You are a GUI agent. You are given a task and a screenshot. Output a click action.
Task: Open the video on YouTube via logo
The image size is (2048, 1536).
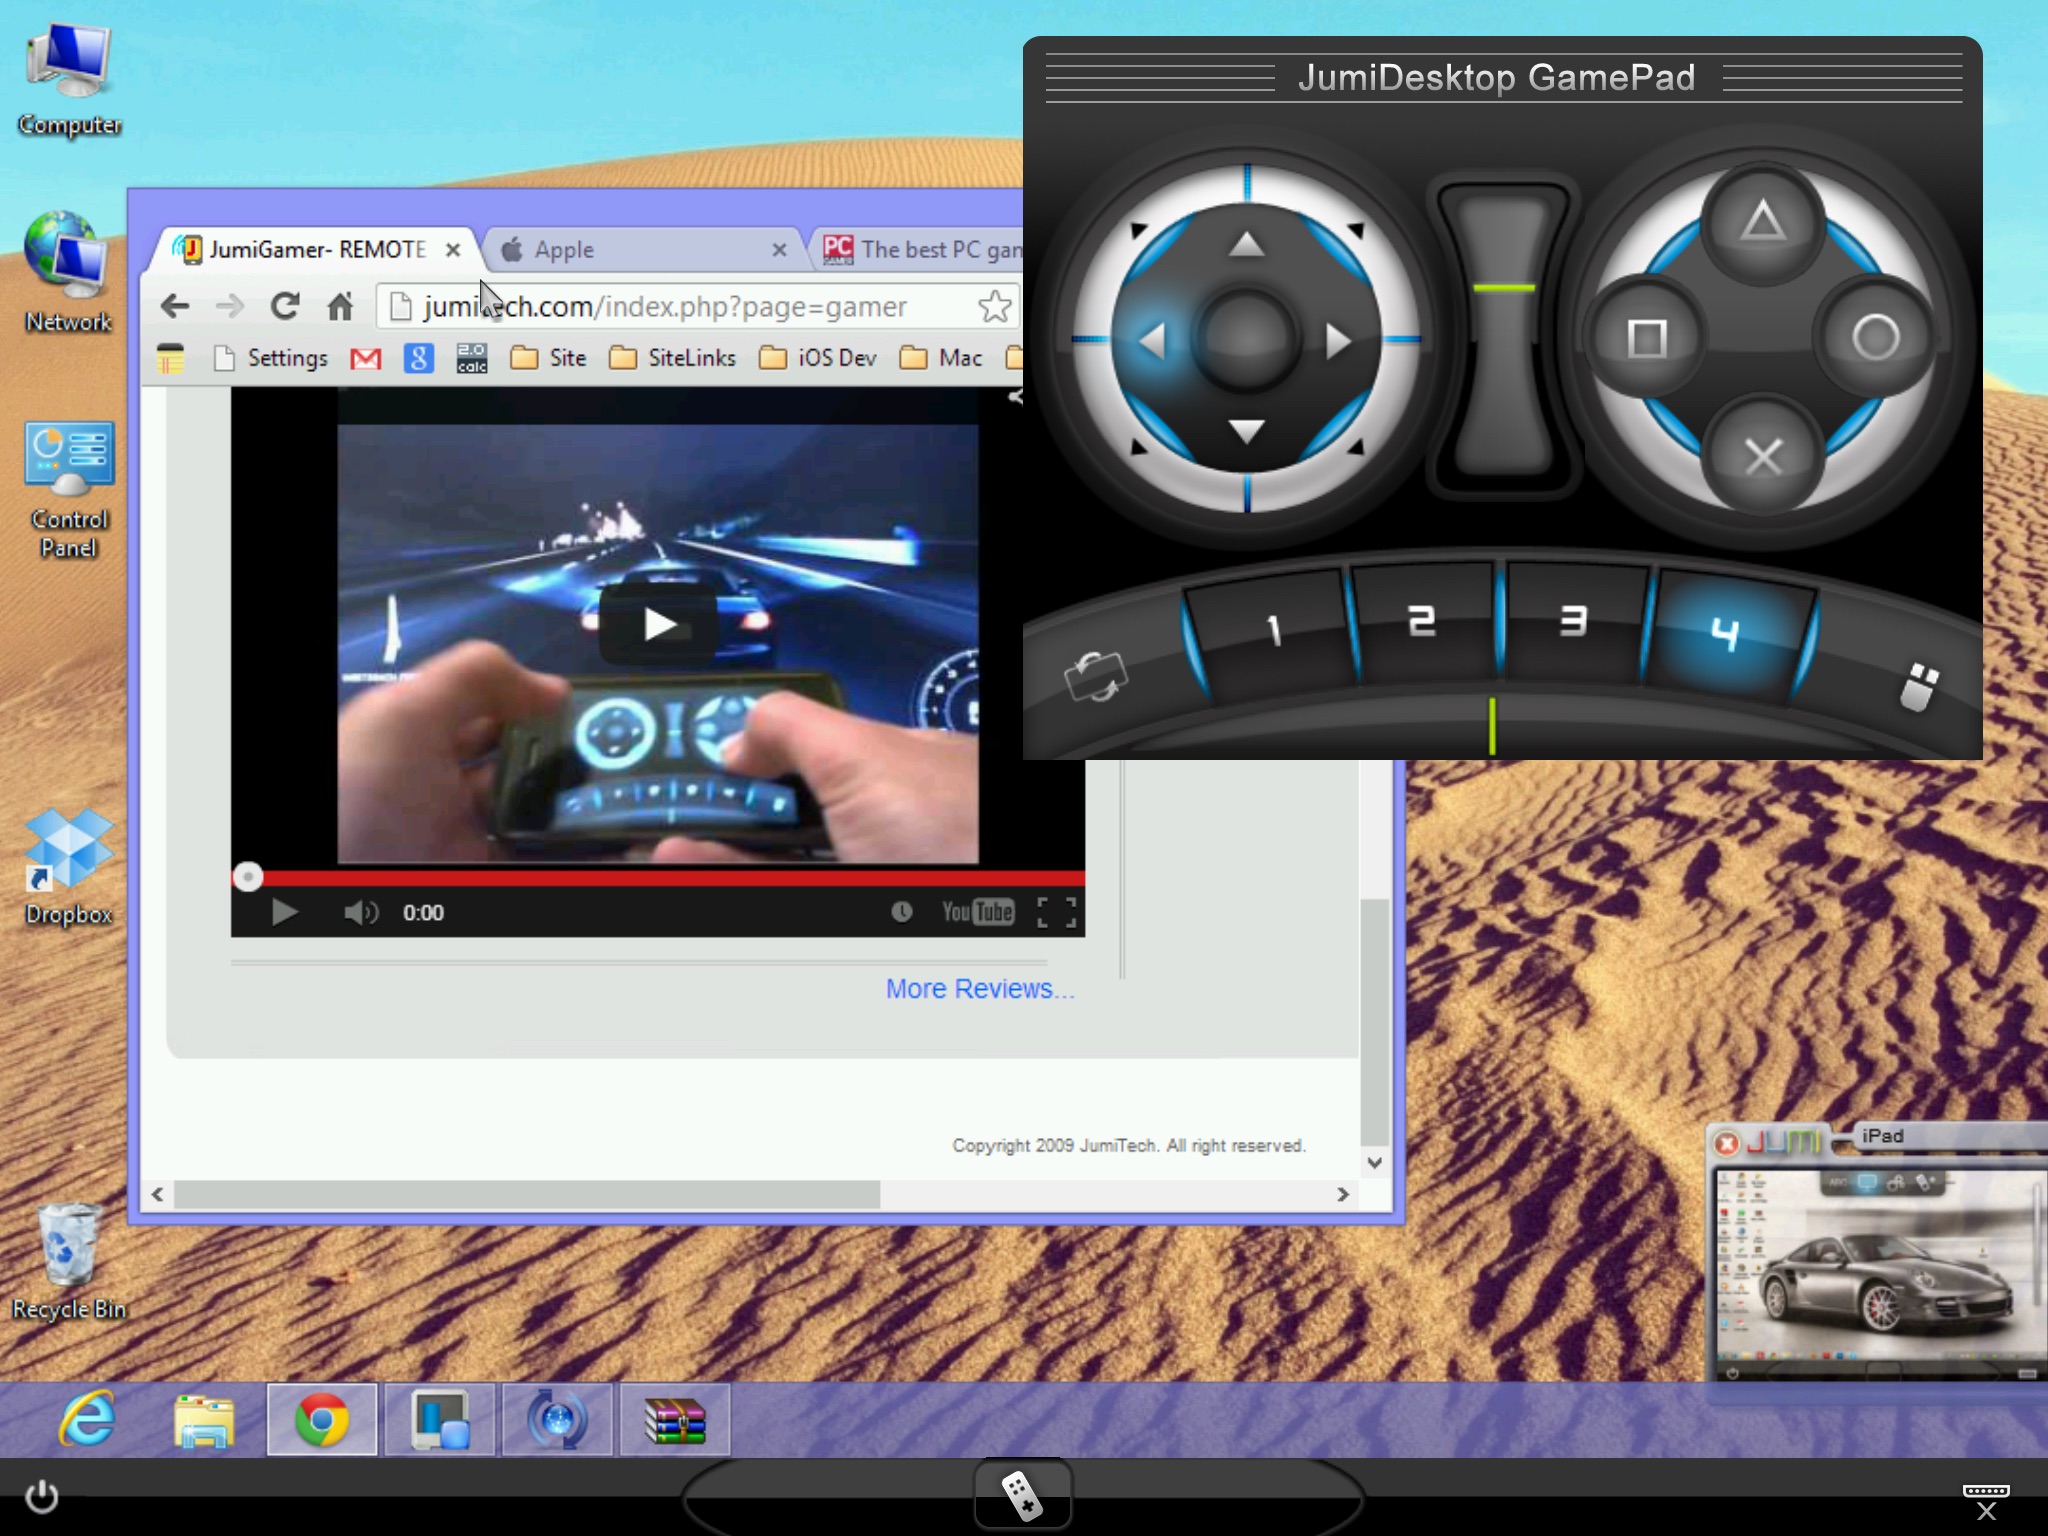[977, 911]
